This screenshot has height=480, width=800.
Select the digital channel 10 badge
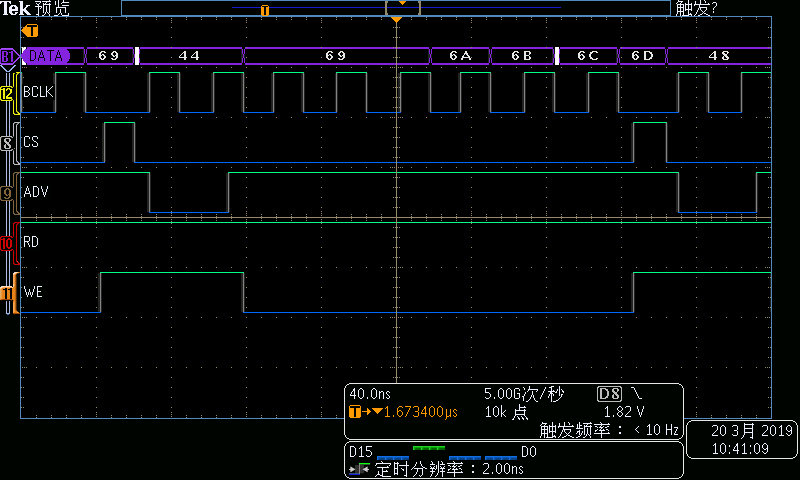(7, 243)
